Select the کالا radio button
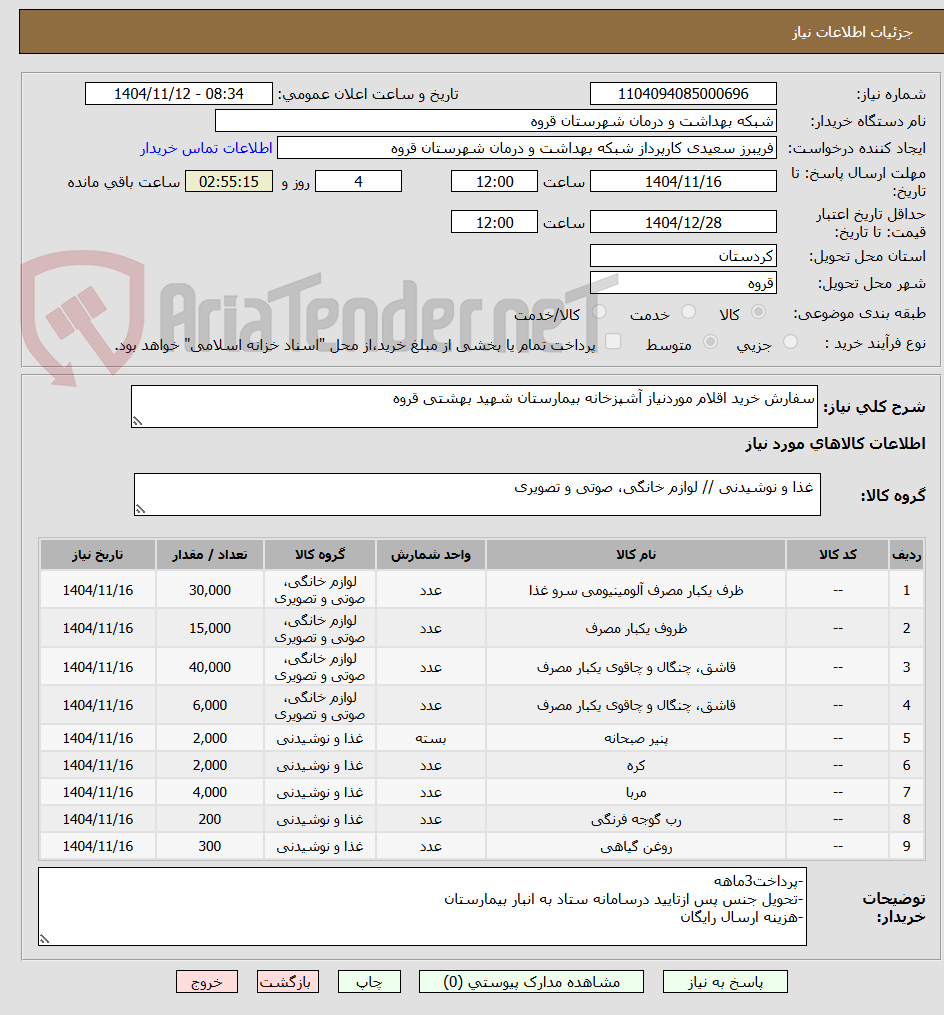This screenshot has width=944, height=1015. coord(758,313)
